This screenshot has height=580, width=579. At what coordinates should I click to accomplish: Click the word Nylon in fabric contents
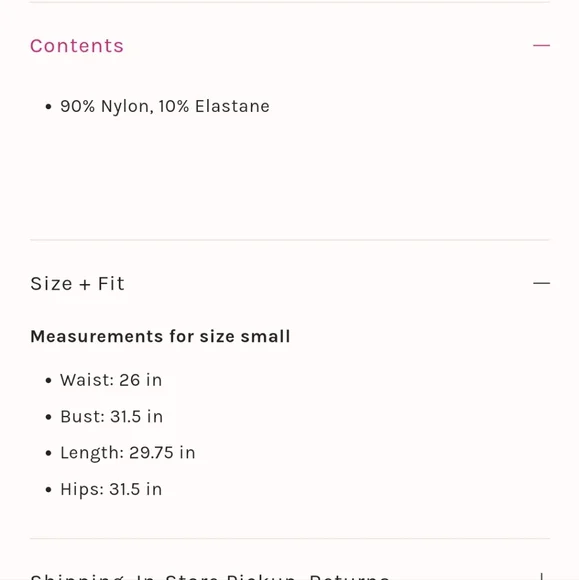(x=127, y=107)
